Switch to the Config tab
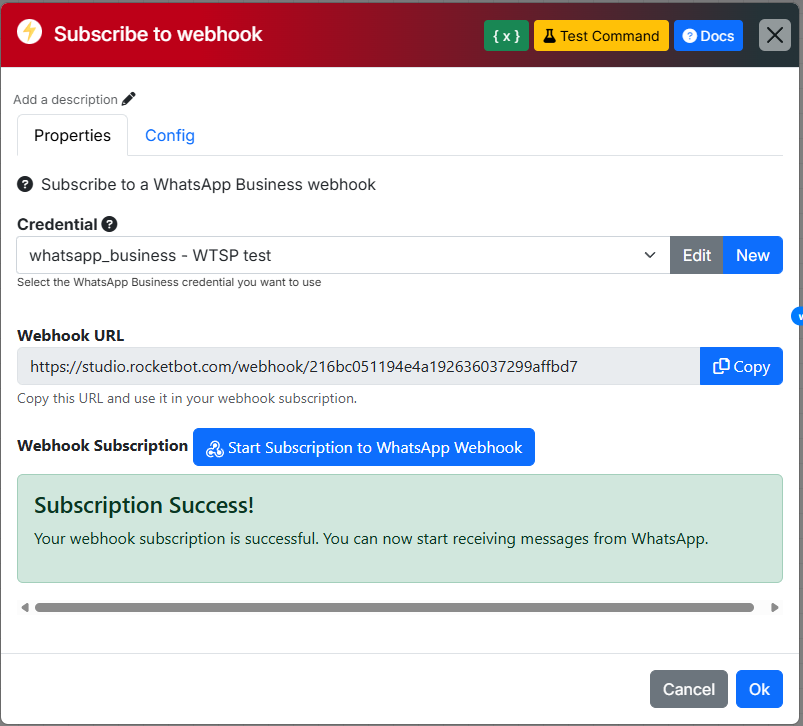 [170, 135]
